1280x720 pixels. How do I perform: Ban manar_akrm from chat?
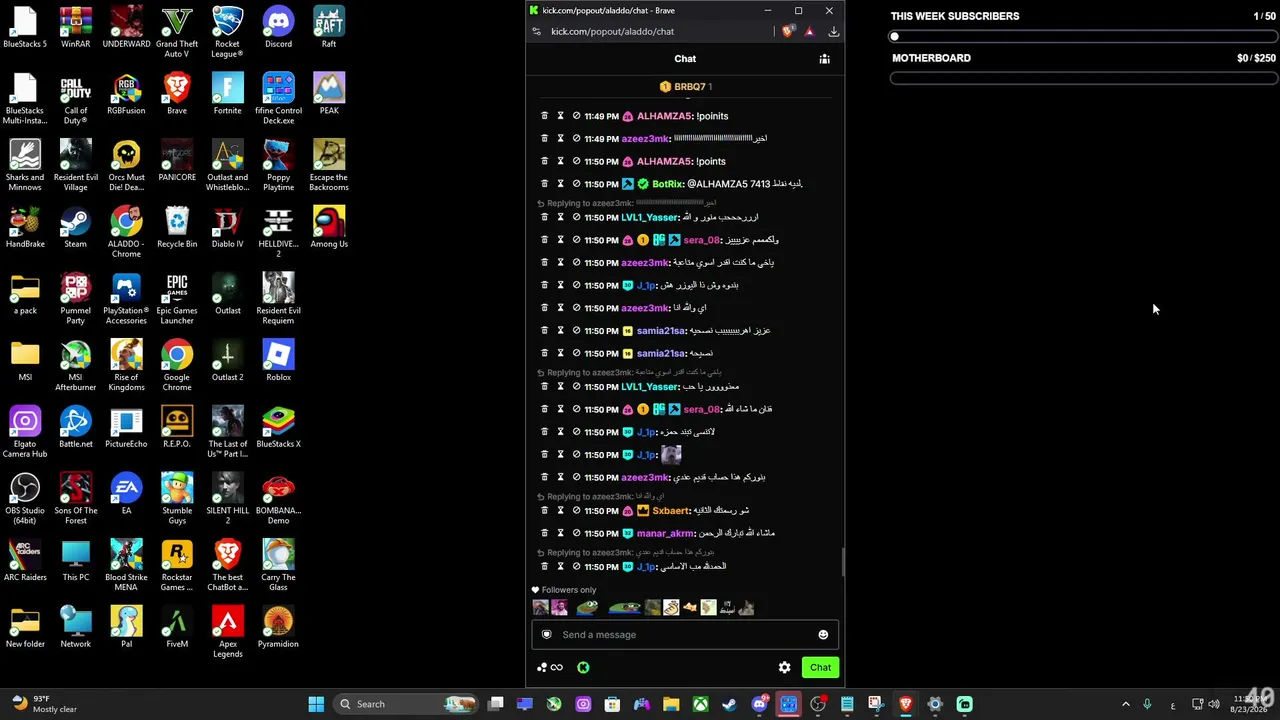576,533
